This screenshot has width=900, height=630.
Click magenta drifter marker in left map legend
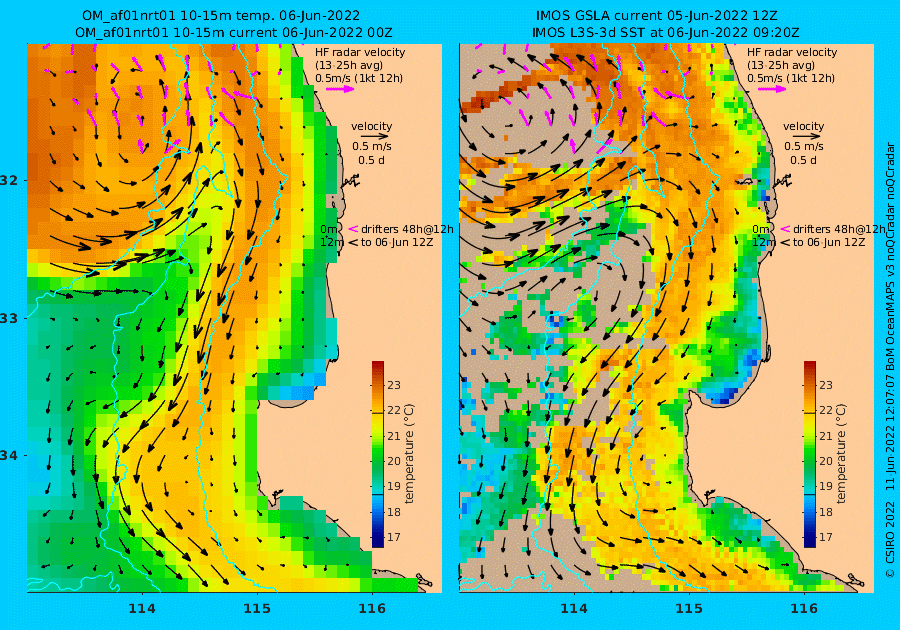click(x=353, y=229)
